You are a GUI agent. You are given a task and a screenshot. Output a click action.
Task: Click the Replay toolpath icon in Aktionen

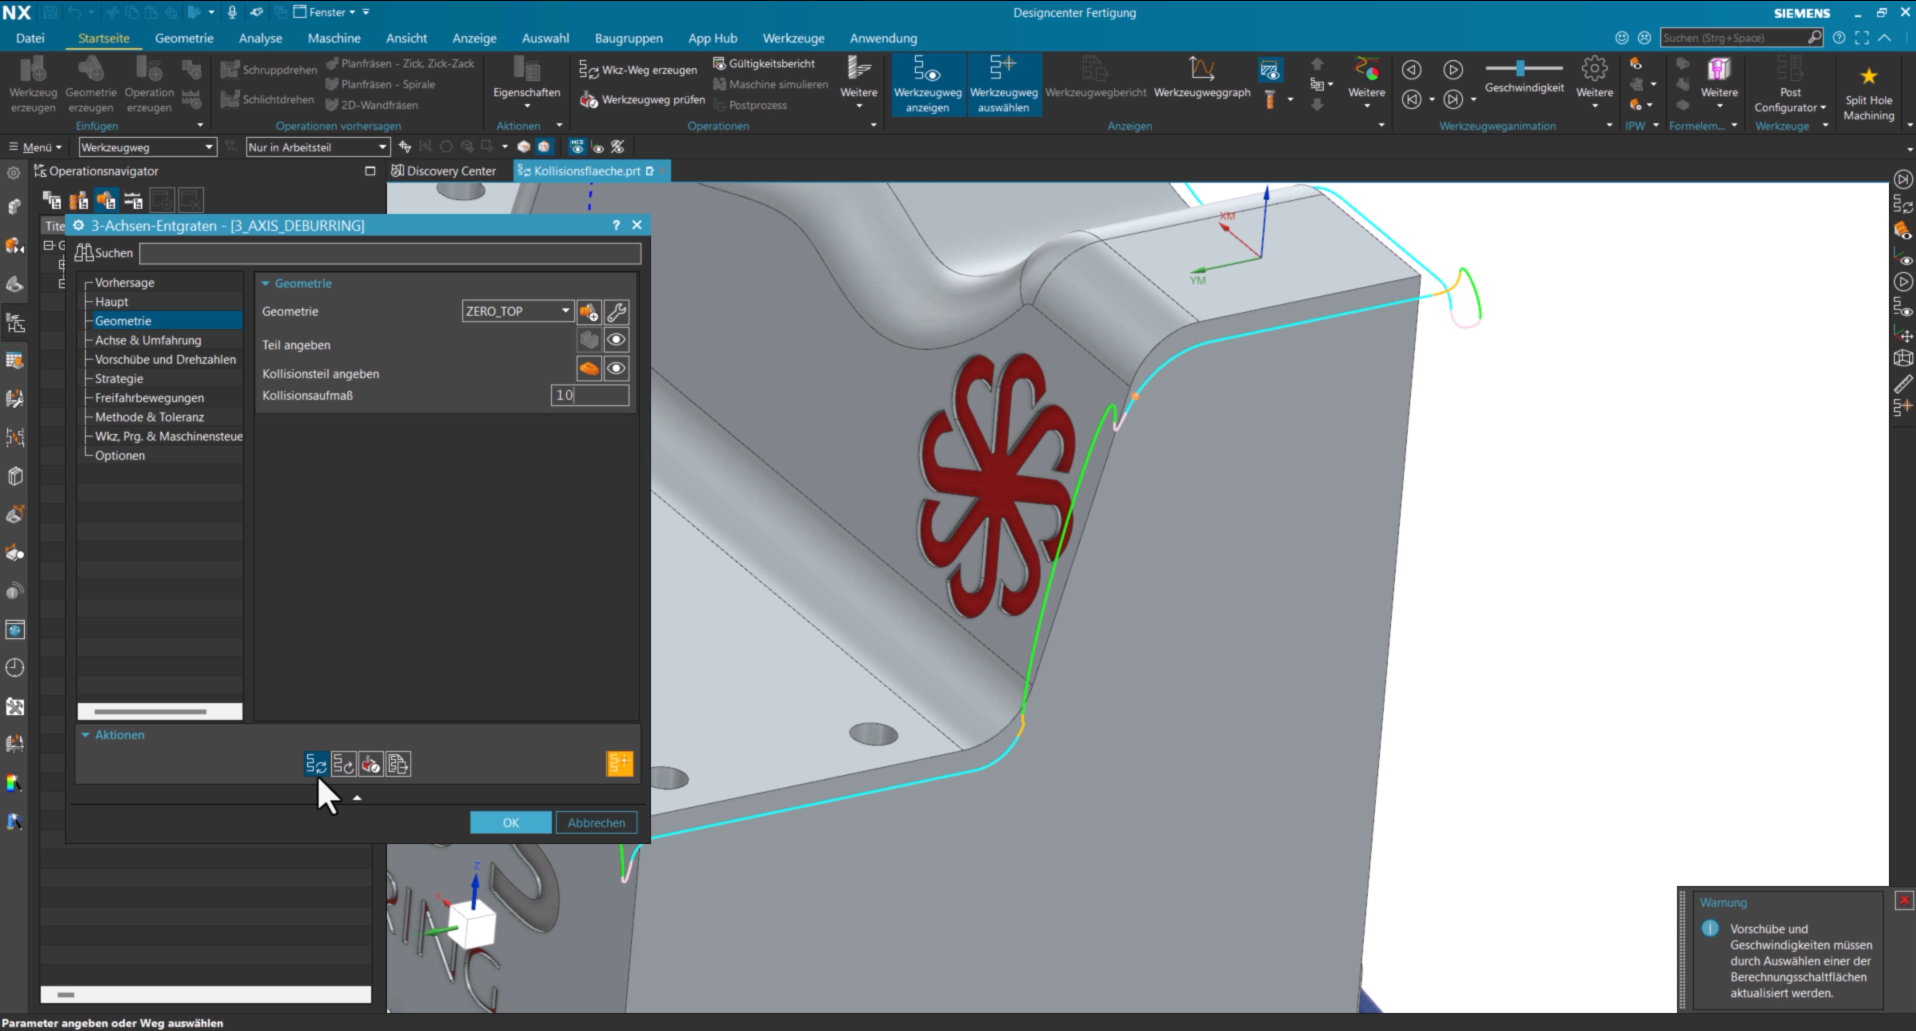(x=343, y=764)
